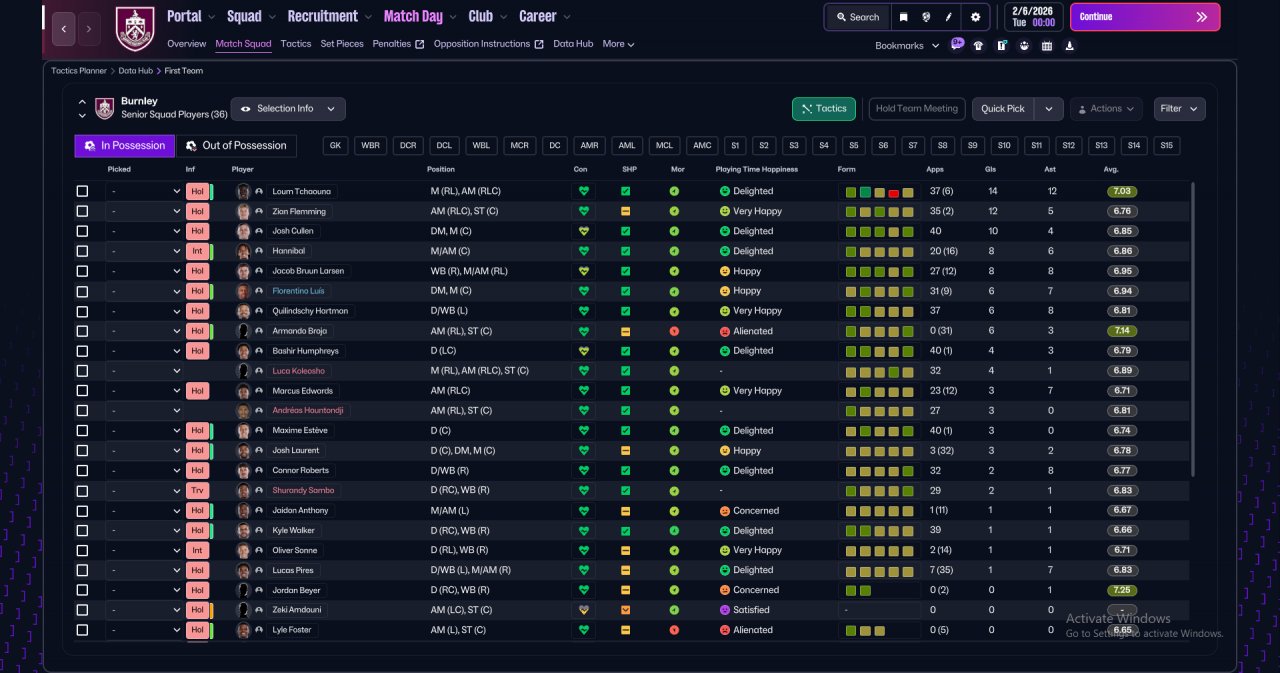Select the GK position slot
The image size is (1280, 673).
(336, 146)
